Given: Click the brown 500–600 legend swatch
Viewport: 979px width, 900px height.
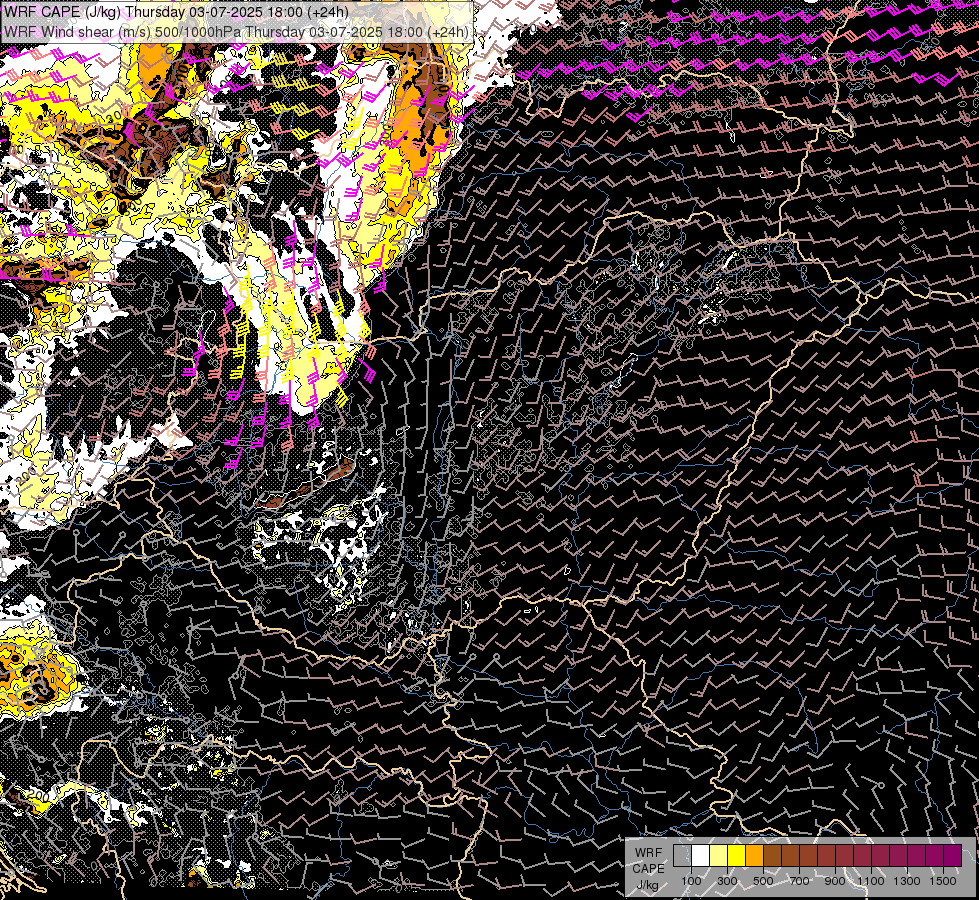Looking at the screenshot, I should pyautogui.click(x=772, y=856).
